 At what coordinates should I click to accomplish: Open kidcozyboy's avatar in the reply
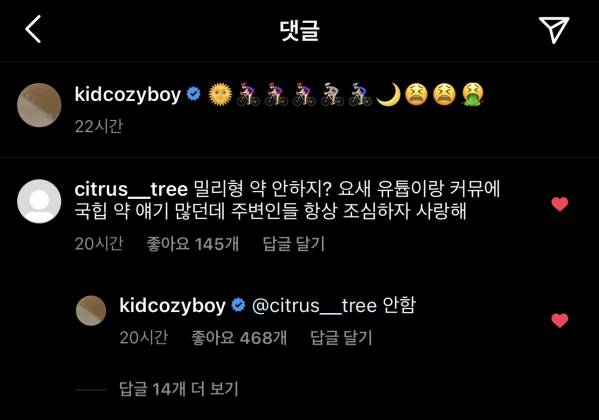91,310
